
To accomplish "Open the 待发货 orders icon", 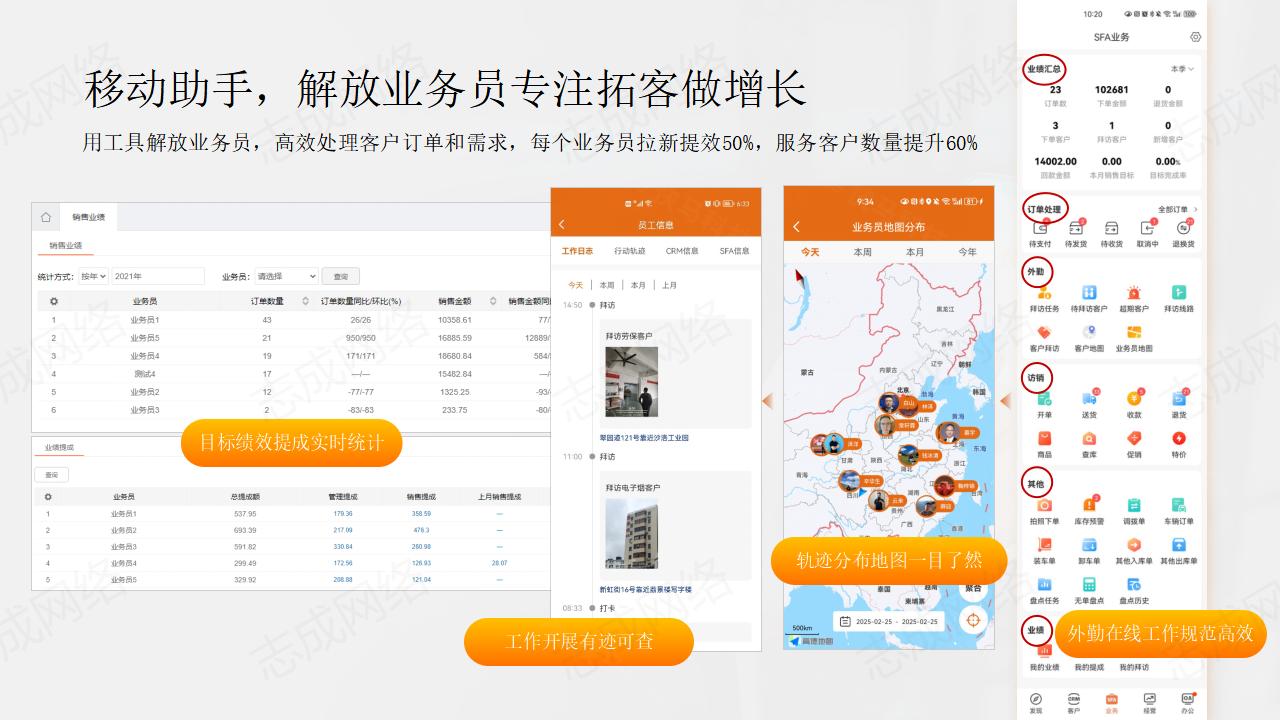I will (x=1076, y=228).
